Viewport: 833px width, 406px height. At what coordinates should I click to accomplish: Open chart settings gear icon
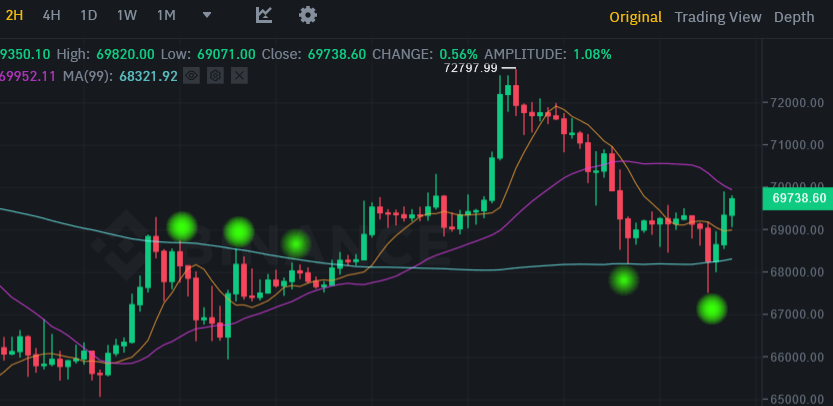[308, 15]
